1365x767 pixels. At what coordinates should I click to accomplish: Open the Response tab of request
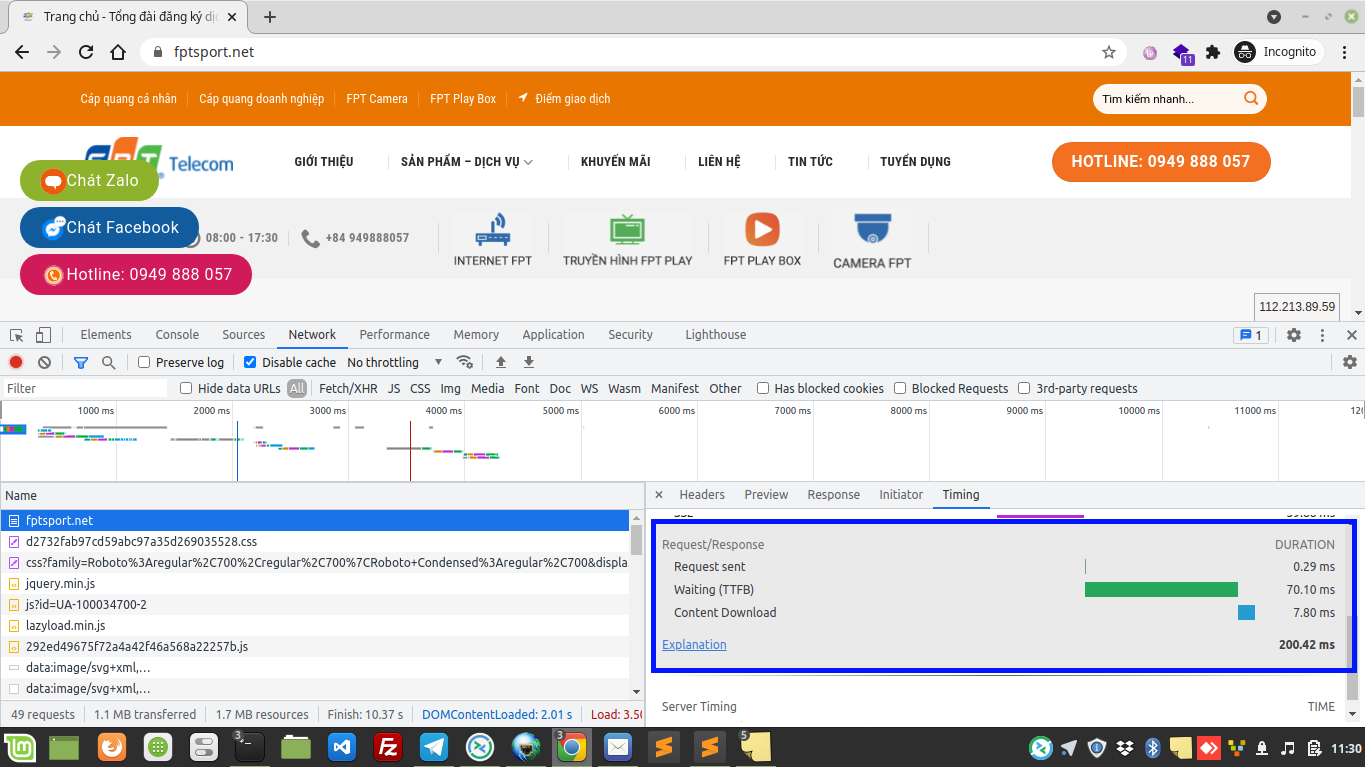point(834,495)
